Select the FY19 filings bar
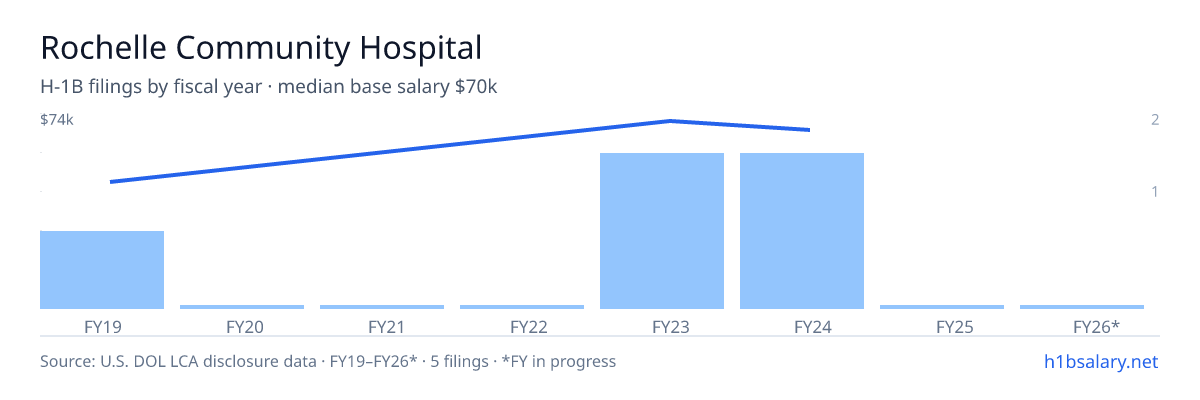Image resolution: width=1200 pixels, height=400 pixels. tap(102, 270)
